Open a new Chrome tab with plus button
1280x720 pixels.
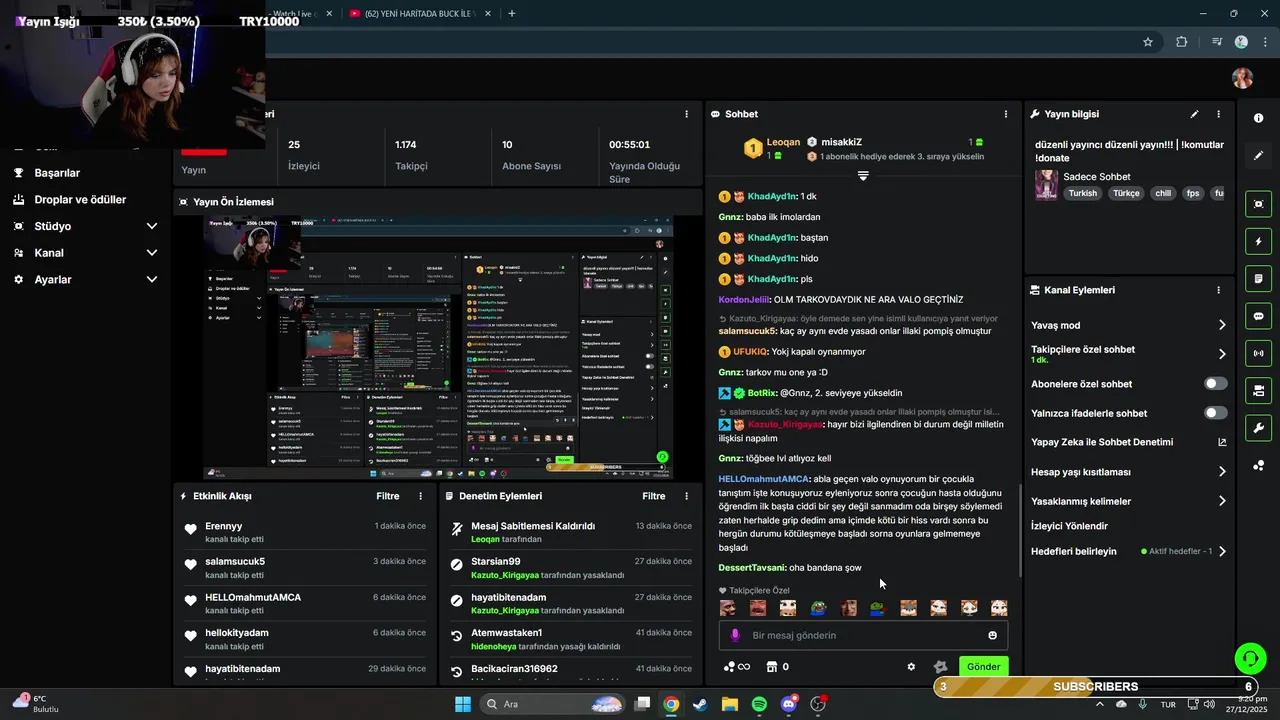point(512,13)
